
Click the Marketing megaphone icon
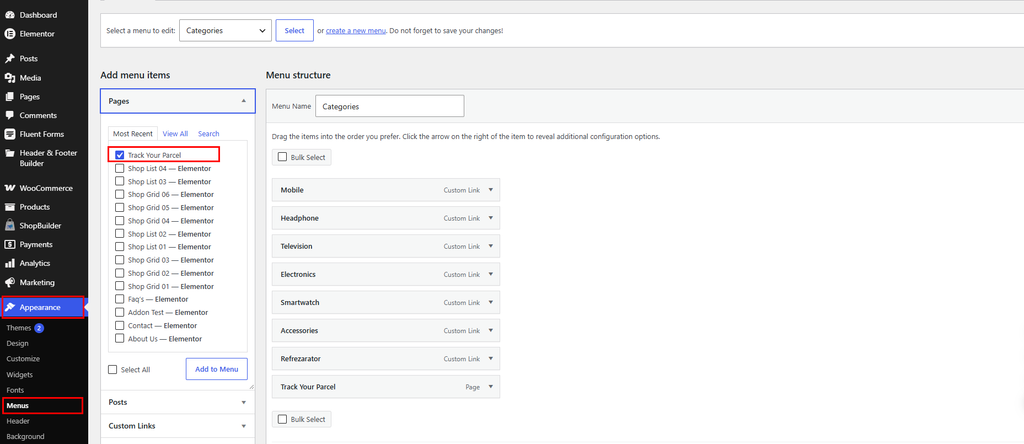10,283
